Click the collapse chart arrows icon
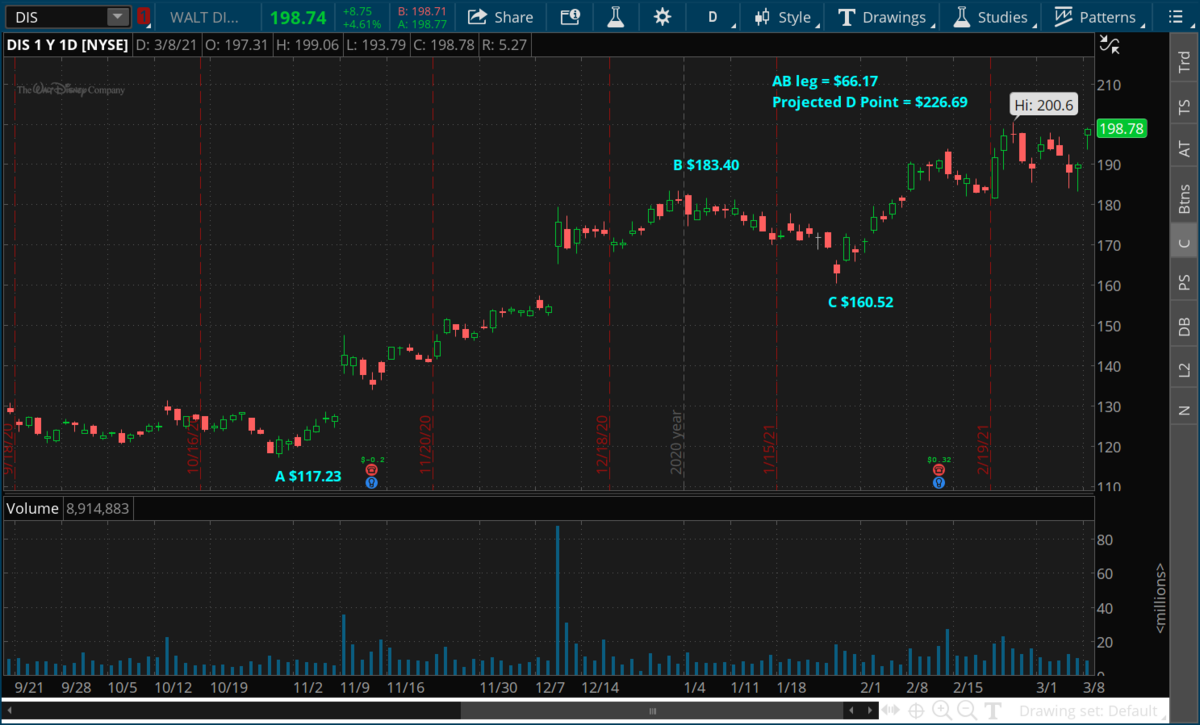This screenshot has width=1200, height=725. [1108, 44]
